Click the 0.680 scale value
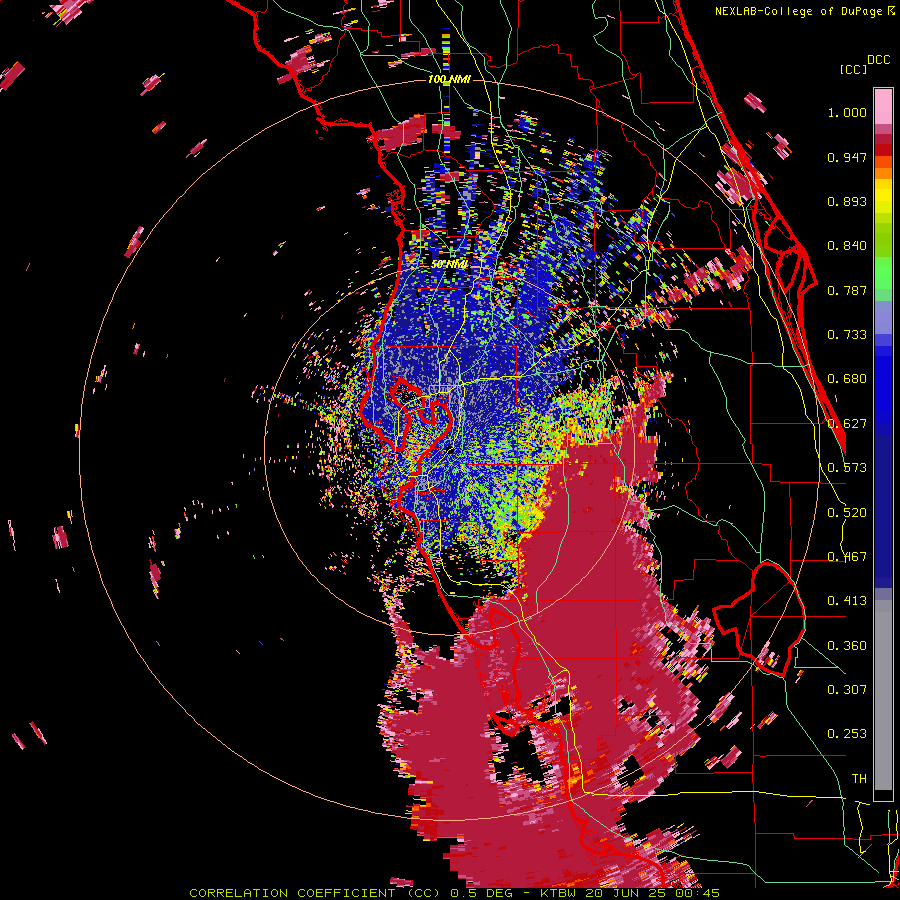The width and height of the screenshot is (900, 900). [847, 379]
